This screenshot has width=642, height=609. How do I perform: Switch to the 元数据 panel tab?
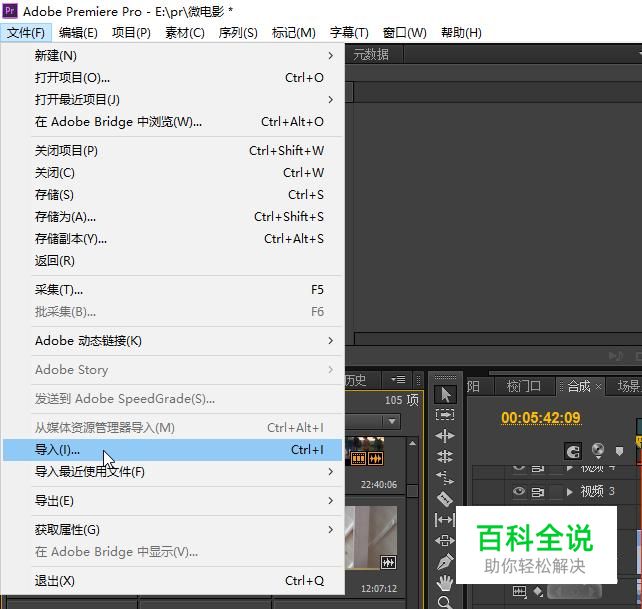[x=371, y=54]
